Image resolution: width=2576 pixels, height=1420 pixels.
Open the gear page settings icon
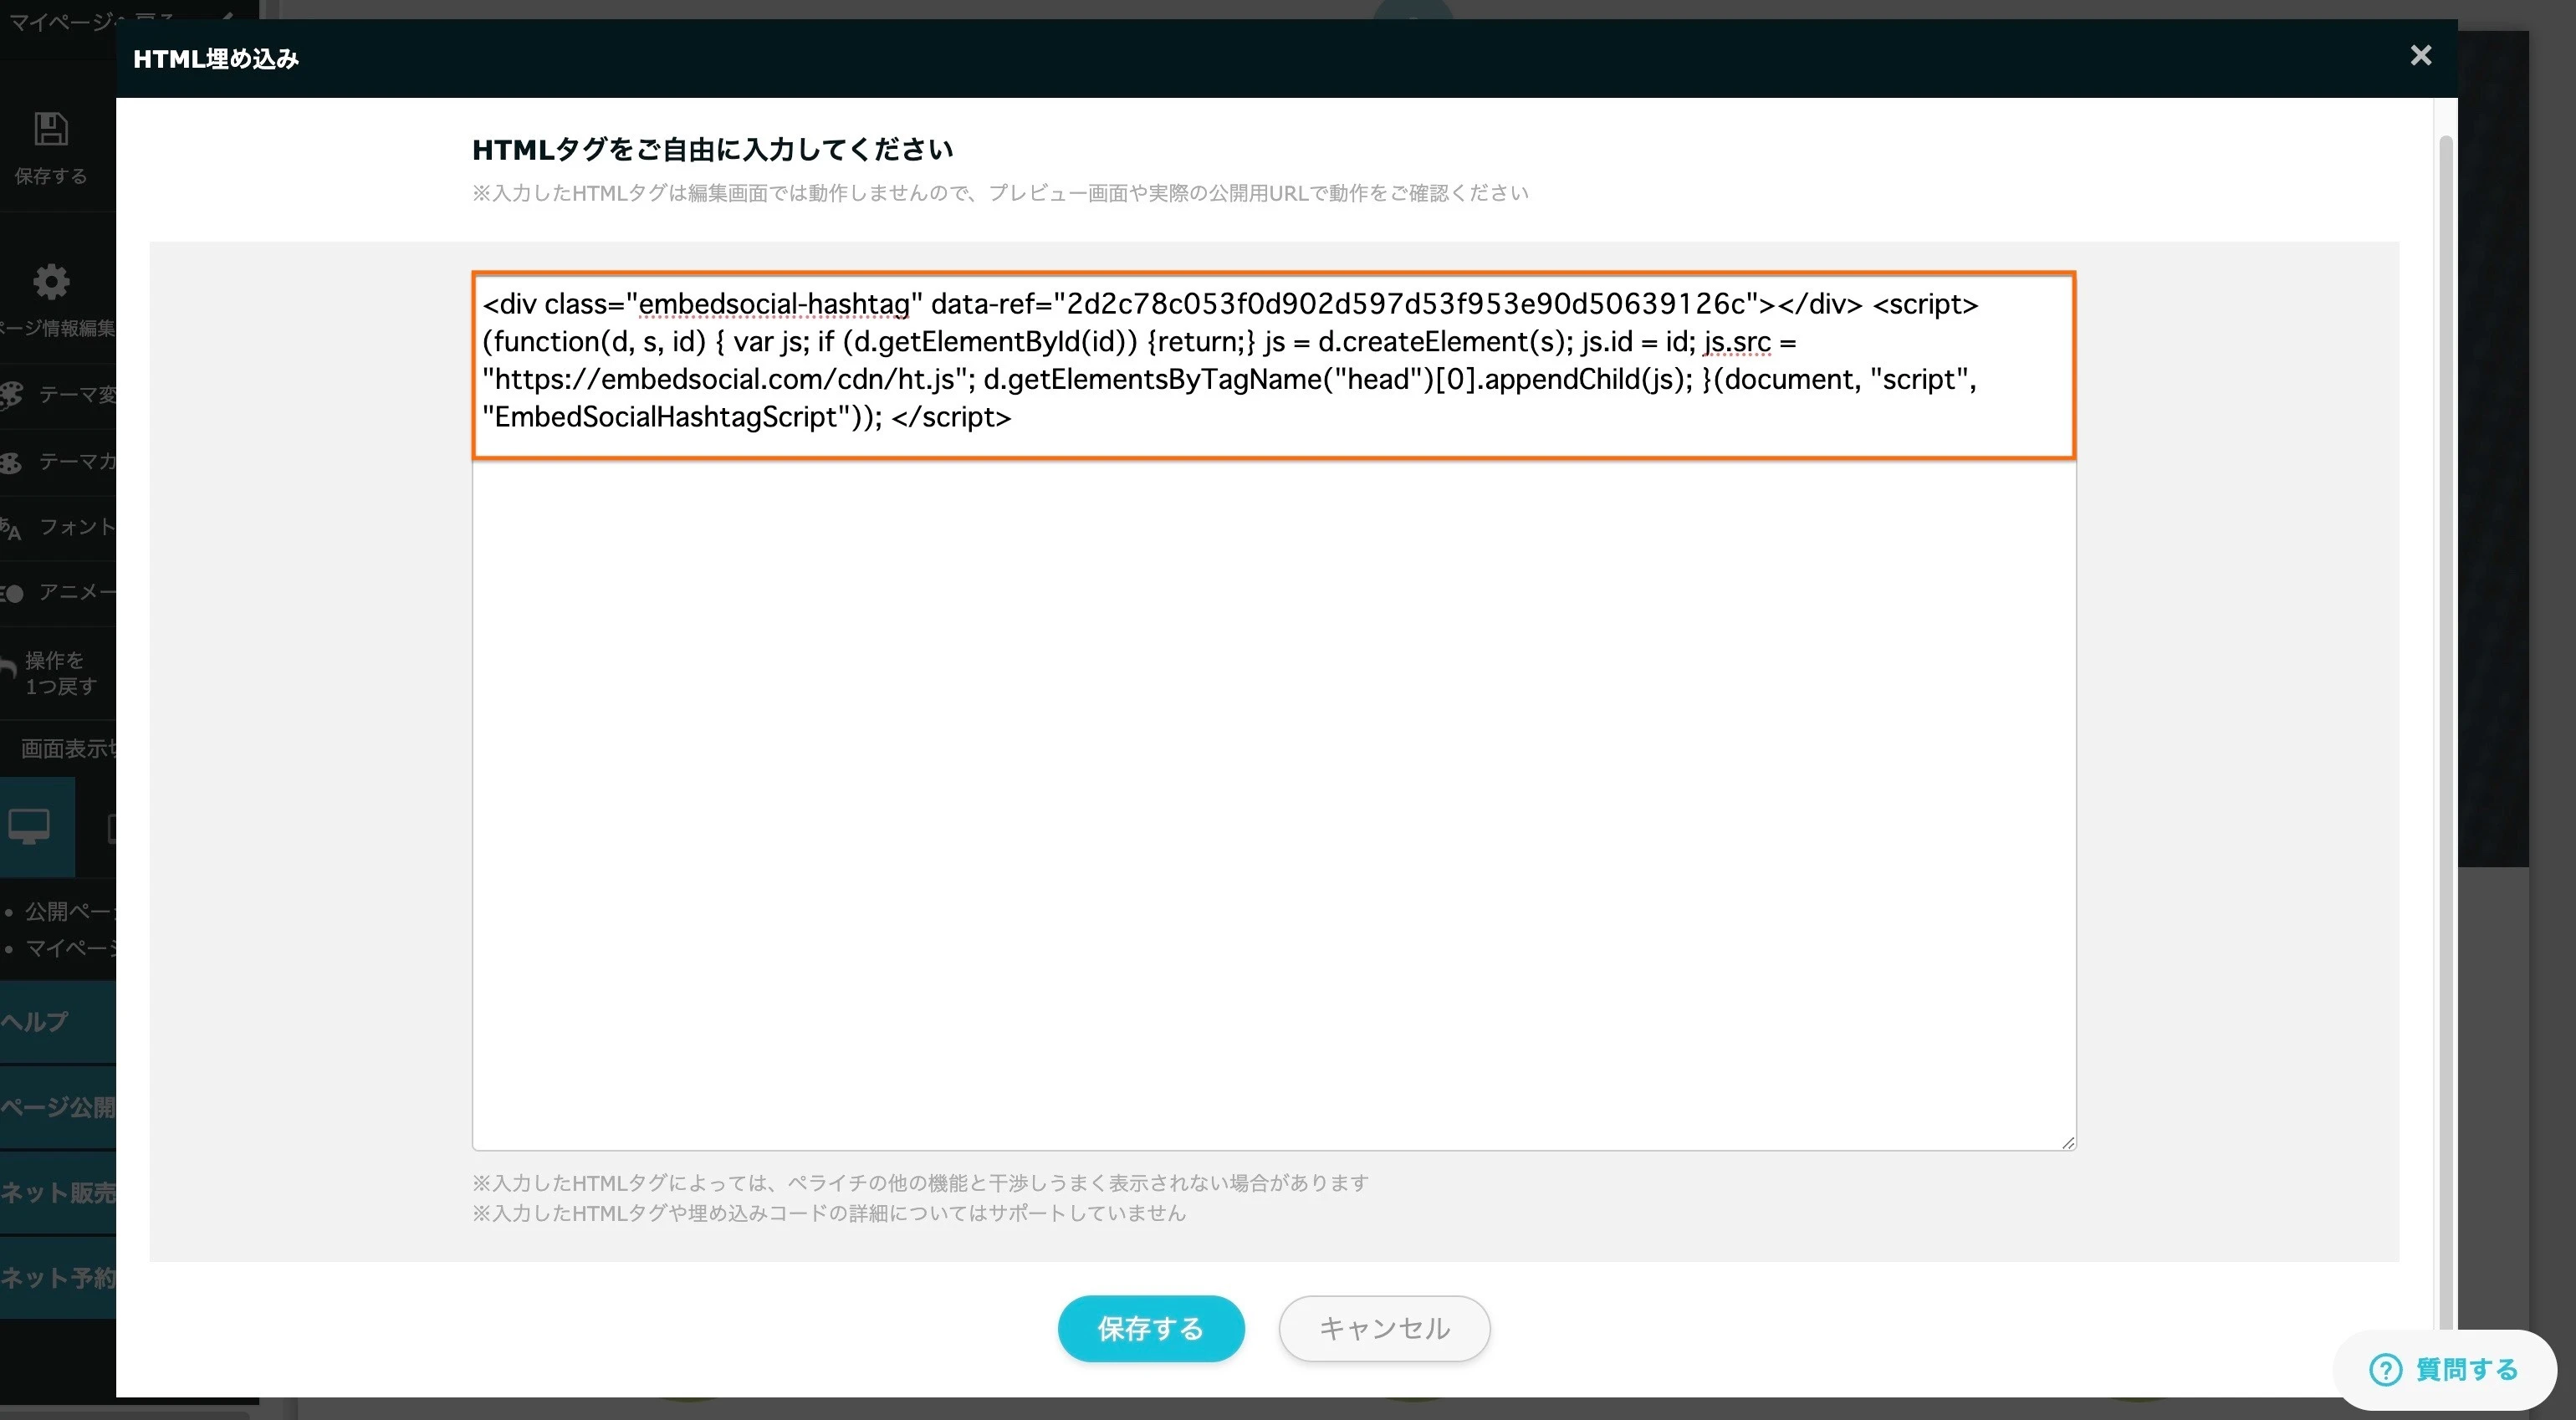click(51, 282)
